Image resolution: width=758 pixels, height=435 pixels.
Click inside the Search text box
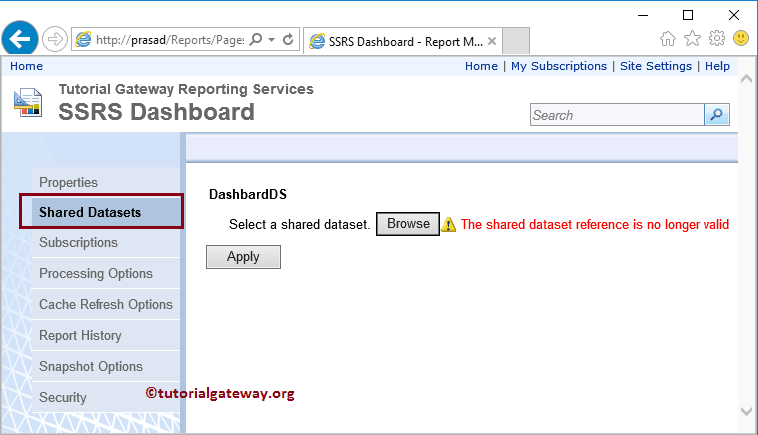click(617, 115)
